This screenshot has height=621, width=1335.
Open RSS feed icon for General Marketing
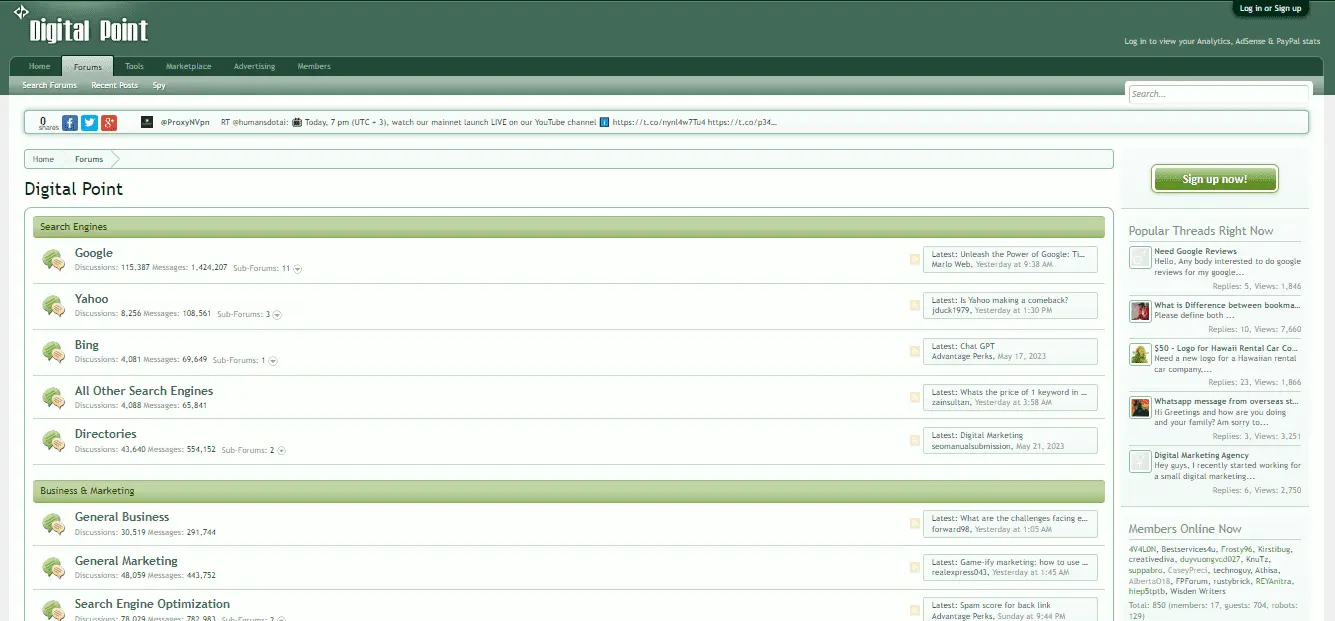point(914,568)
